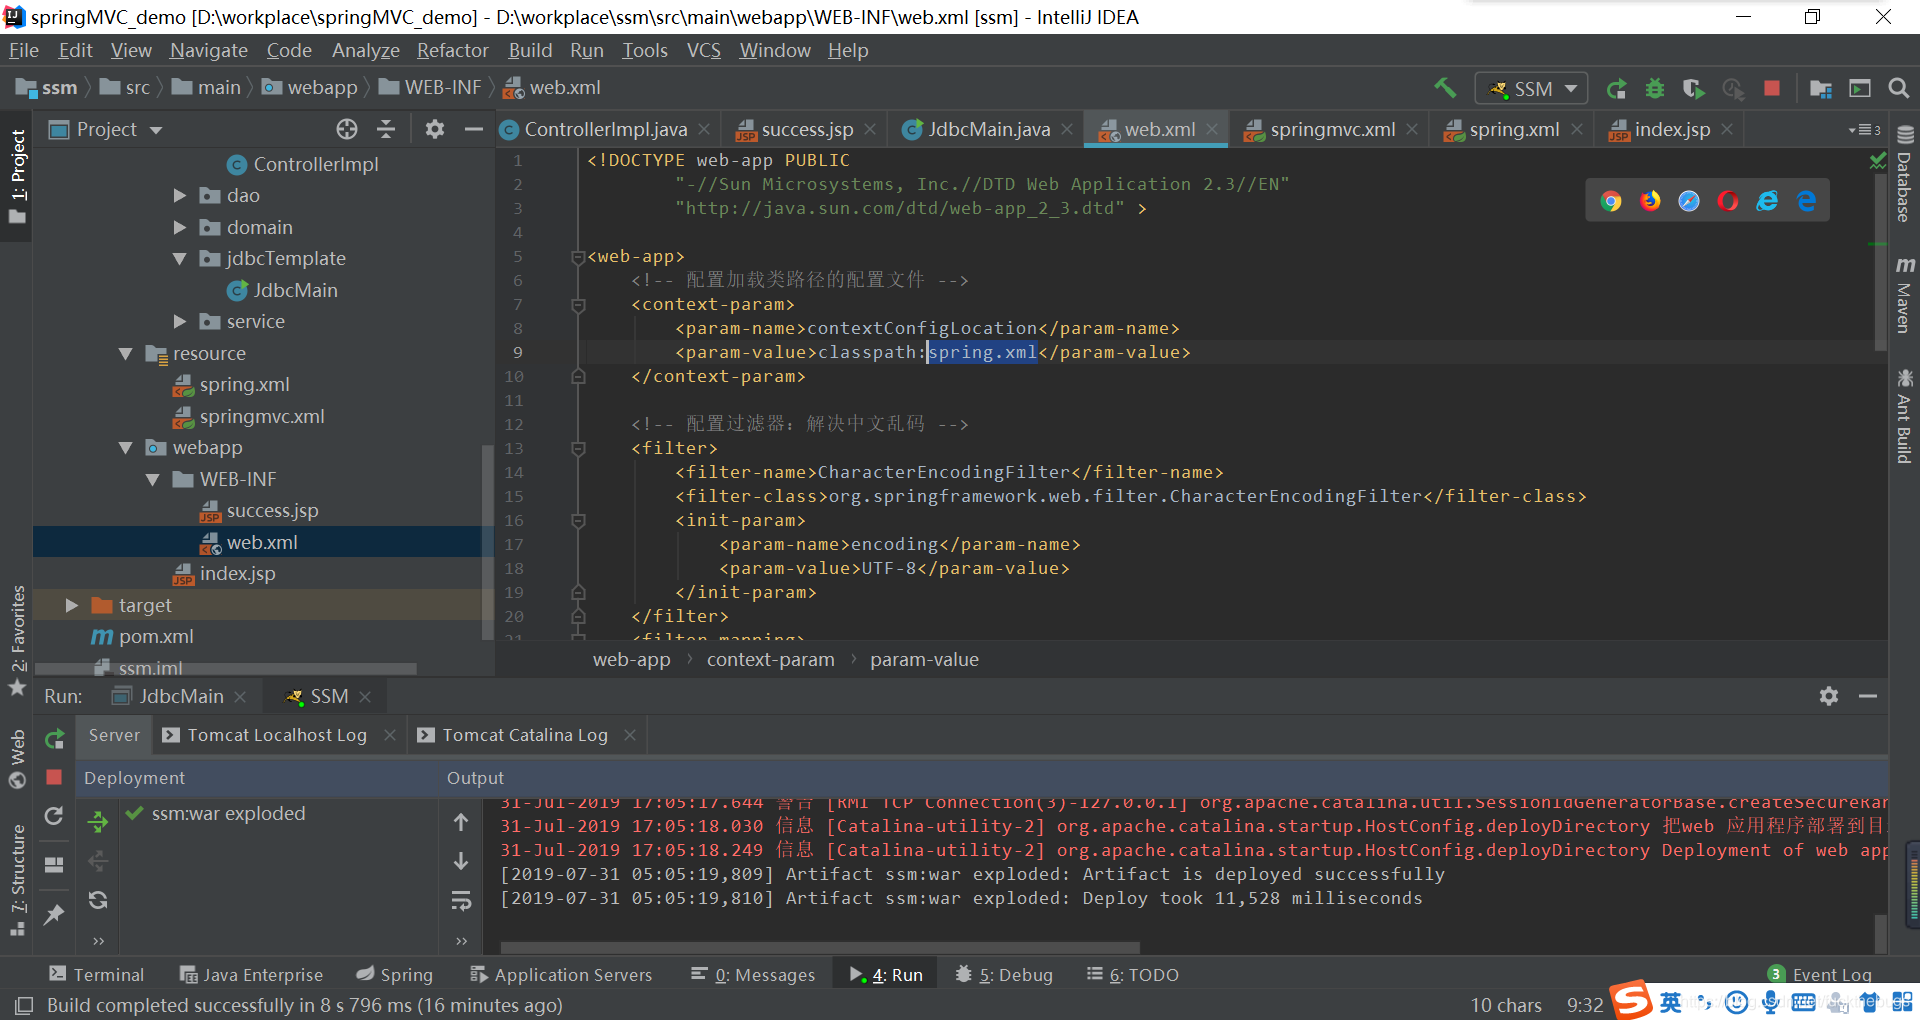The image size is (1920, 1020).
Task: Click the Search Everywhere magnifier icon
Action: [1898, 89]
